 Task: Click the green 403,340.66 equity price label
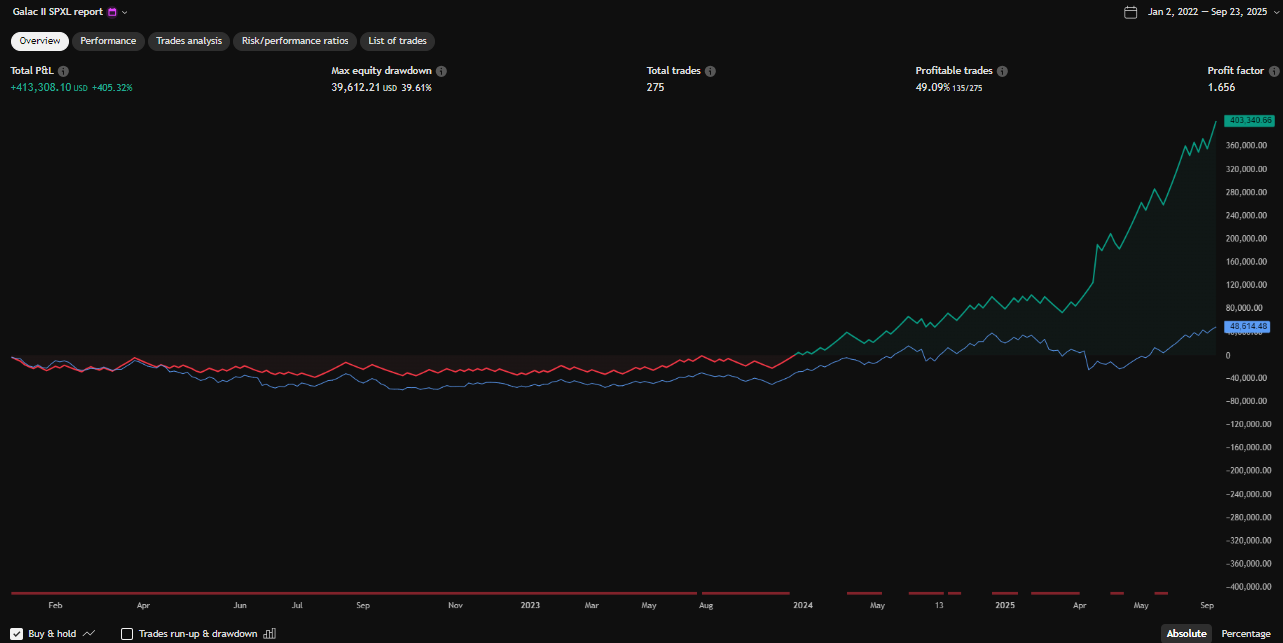1249,121
